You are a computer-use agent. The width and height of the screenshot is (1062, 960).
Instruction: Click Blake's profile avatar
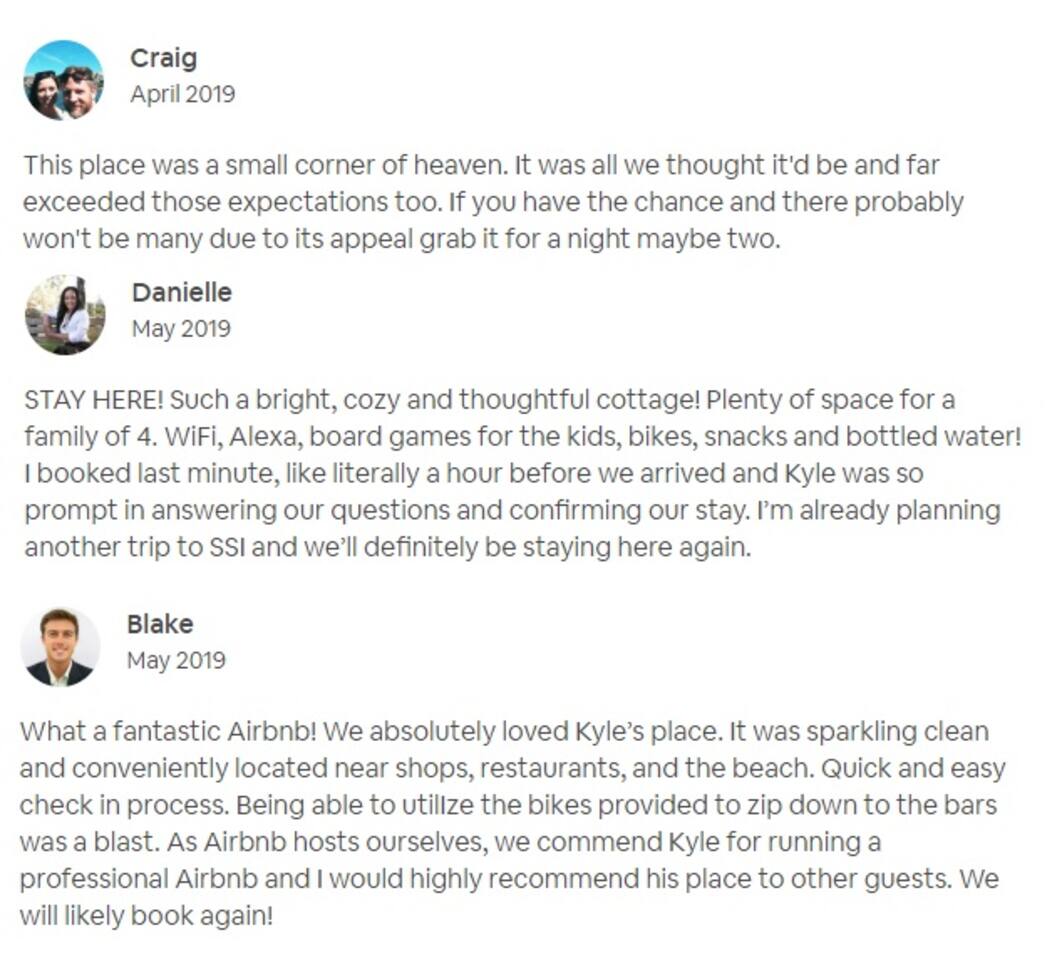point(61,647)
